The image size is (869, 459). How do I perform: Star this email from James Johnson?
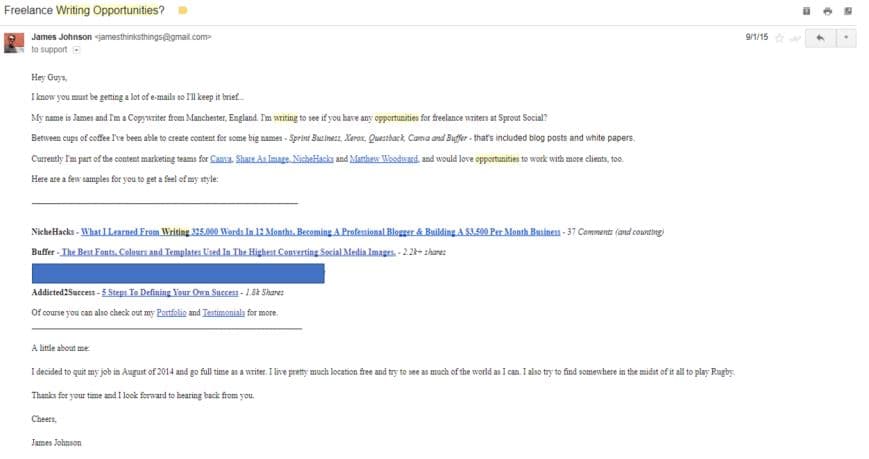click(779, 38)
